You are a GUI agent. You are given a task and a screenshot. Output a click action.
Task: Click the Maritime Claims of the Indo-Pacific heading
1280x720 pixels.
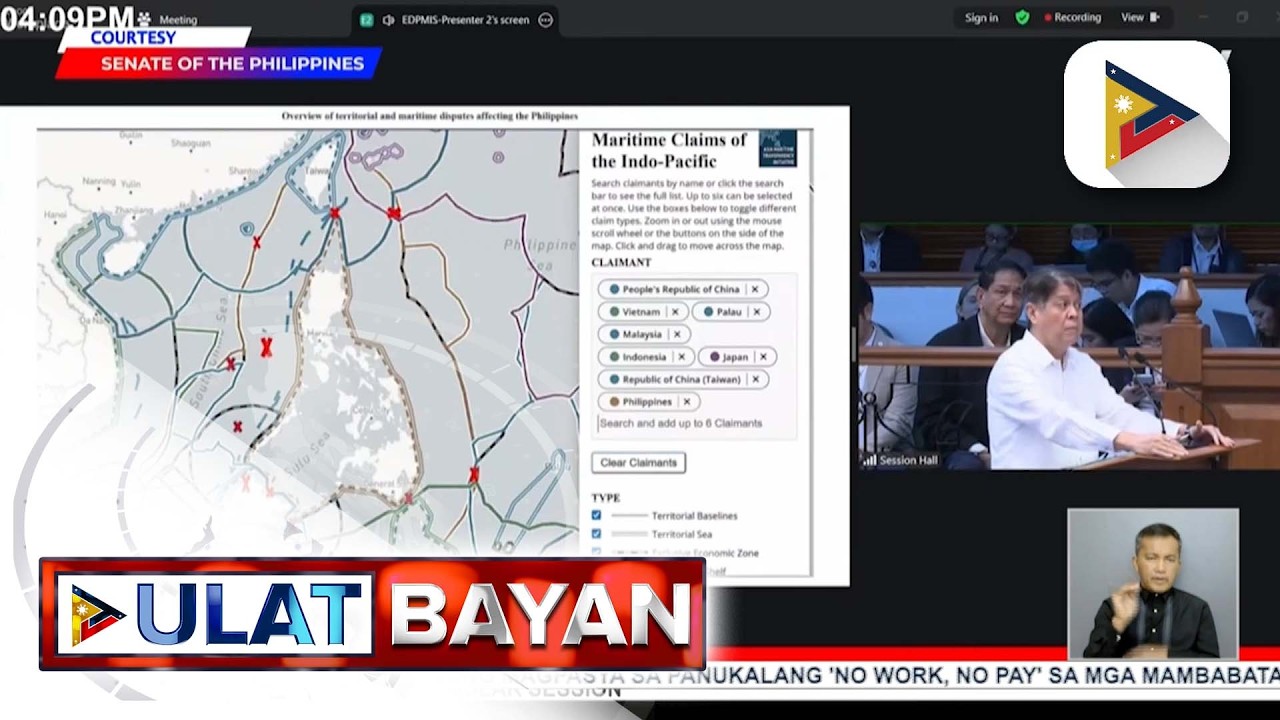click(x=669, y=150)
